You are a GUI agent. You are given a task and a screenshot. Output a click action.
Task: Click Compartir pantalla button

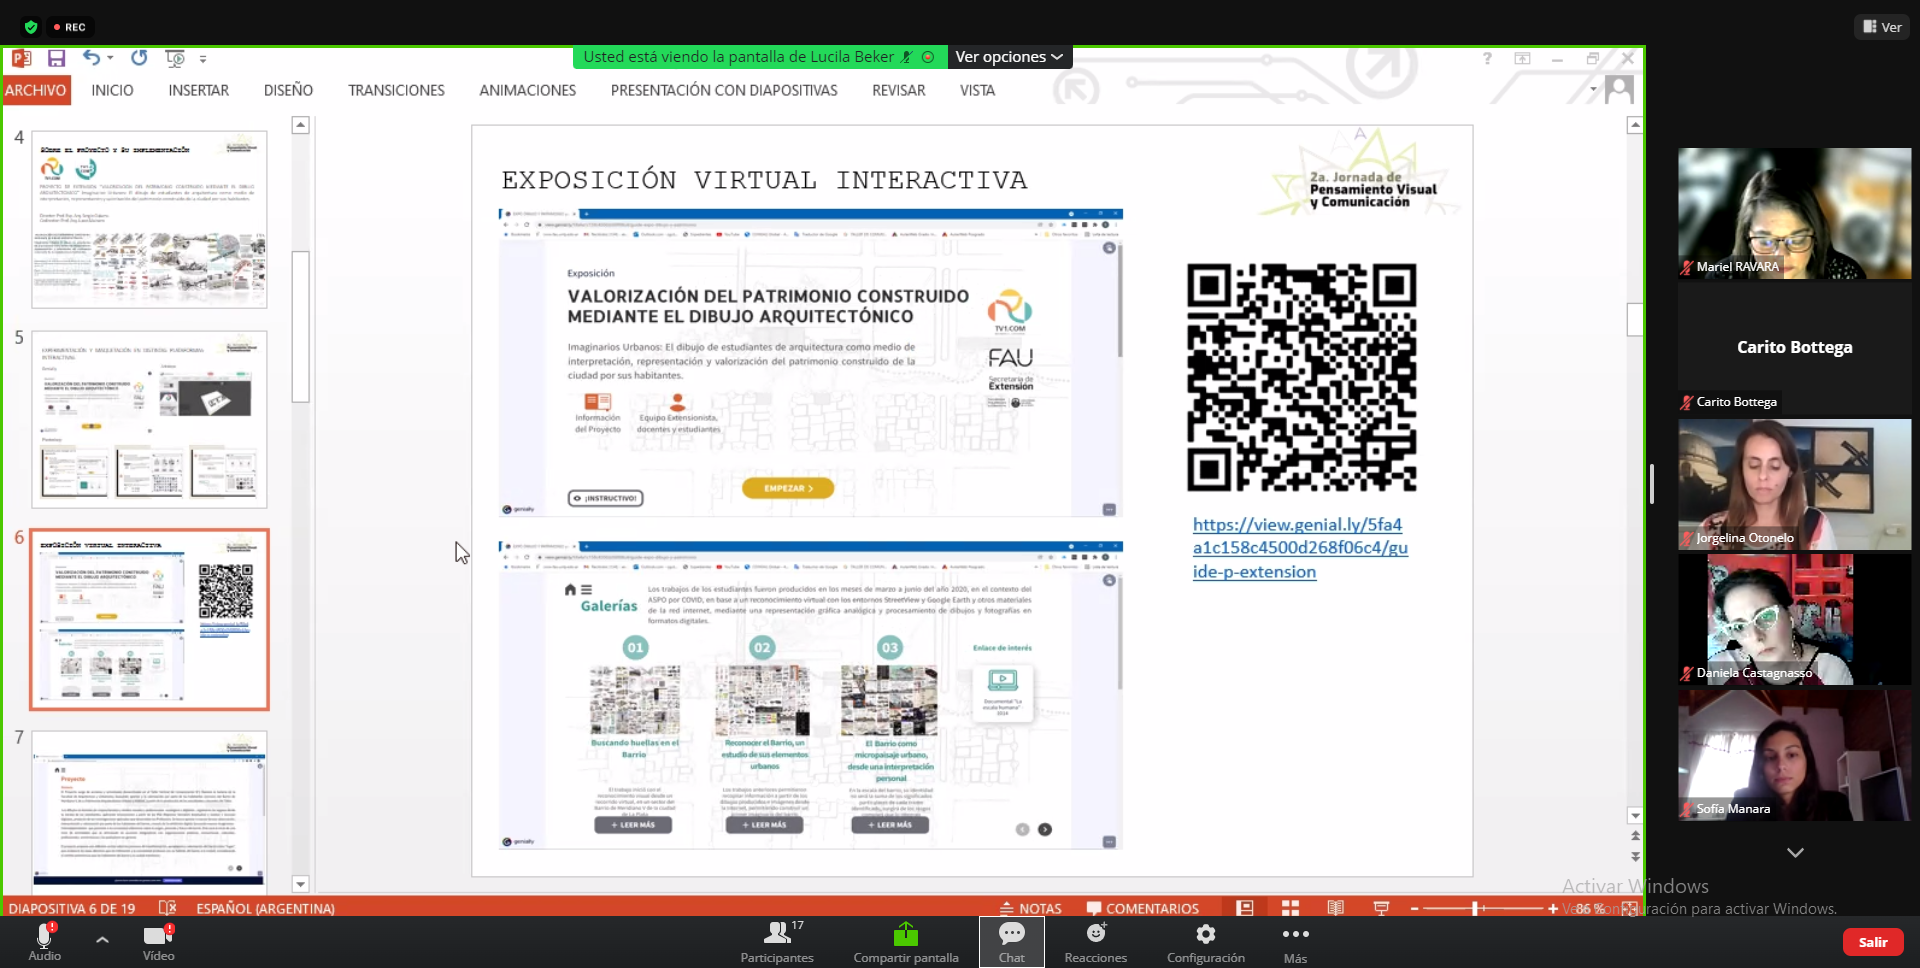906,942
